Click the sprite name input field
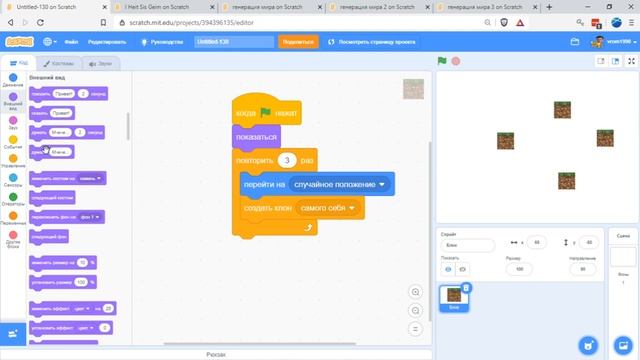 tap(468, 245)
